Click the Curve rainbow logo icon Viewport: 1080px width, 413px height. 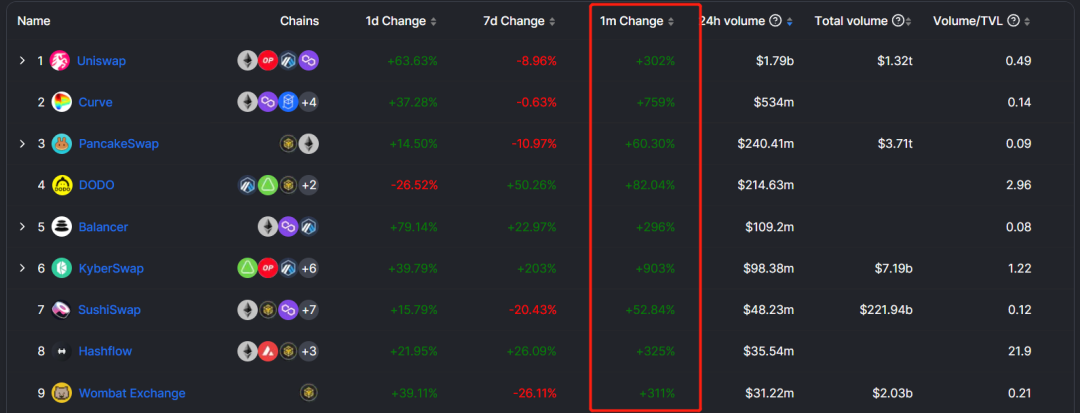tap(61, 102)
